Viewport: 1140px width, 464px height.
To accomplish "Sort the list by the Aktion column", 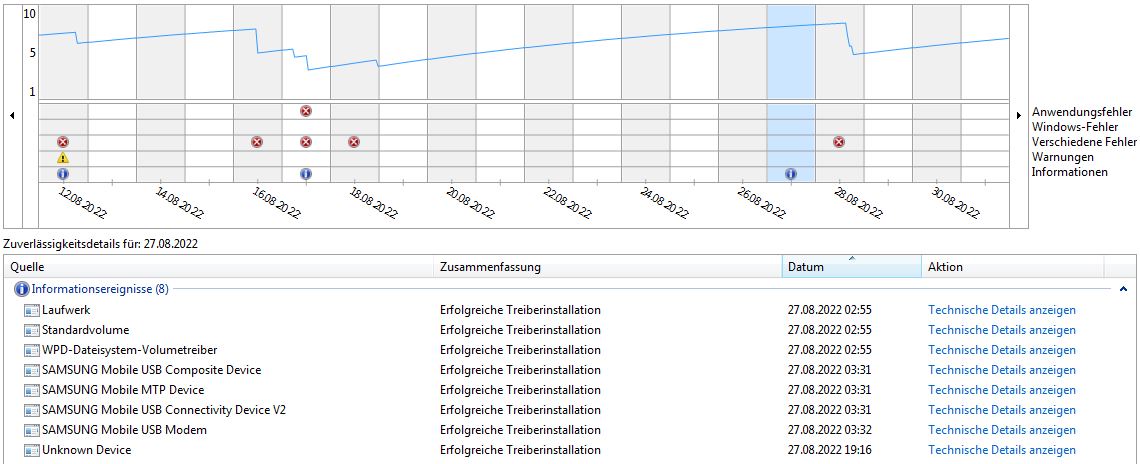I will click(1013, 267).
